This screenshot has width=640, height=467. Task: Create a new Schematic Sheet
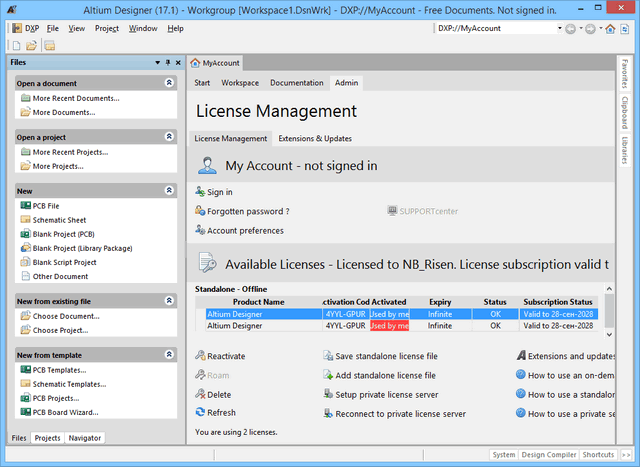[60, 220]
